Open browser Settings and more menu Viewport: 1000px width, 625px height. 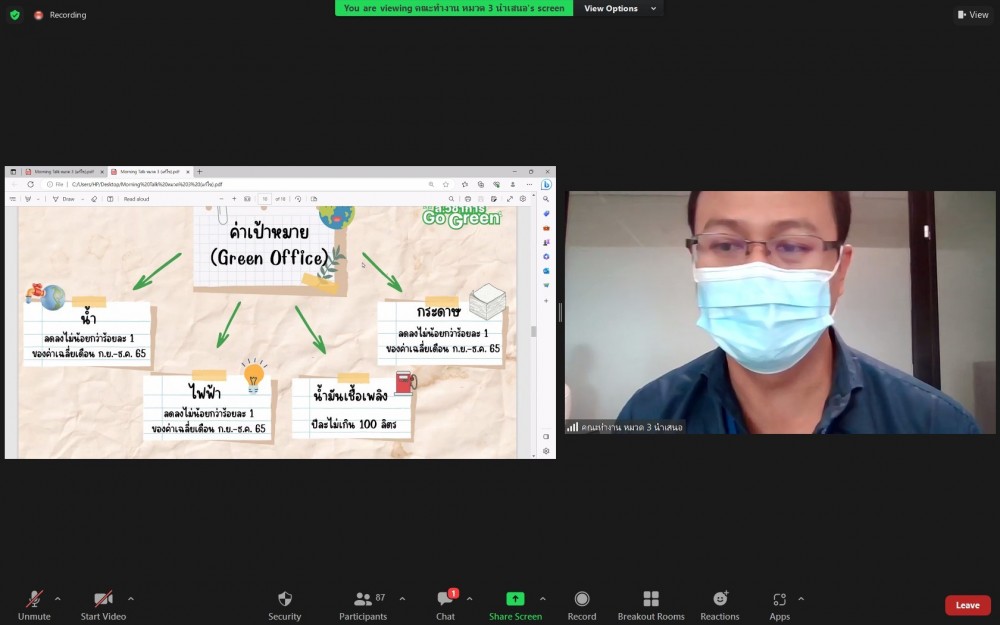529,184
